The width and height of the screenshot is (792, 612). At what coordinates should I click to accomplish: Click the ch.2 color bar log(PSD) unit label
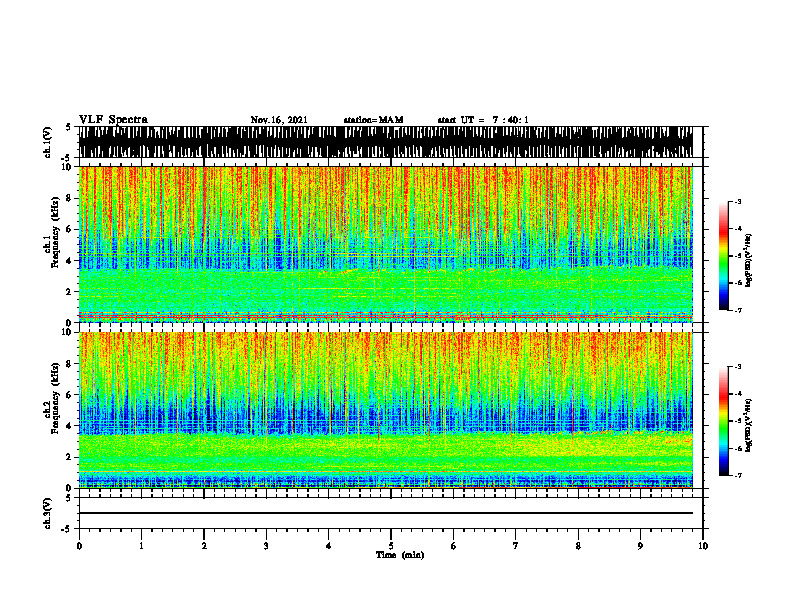(x=749, y=425)
